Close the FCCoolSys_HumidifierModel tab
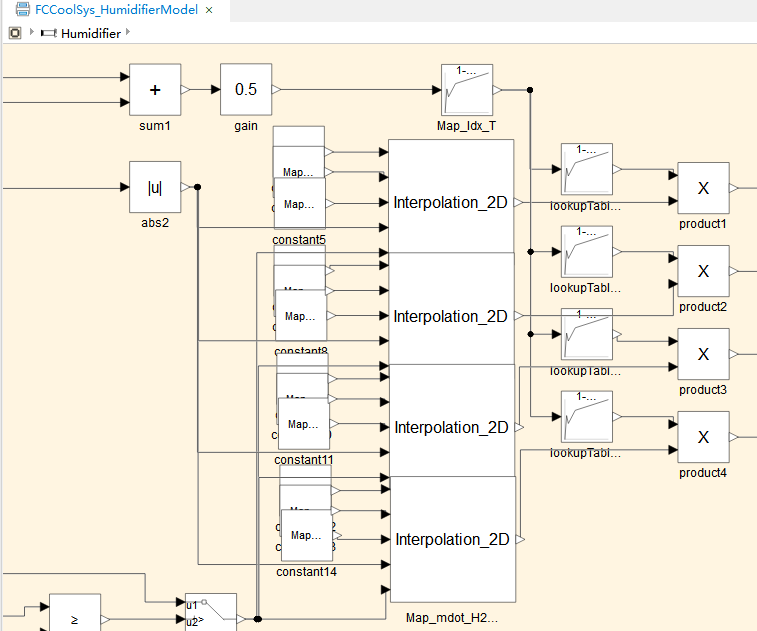Screen dimensions: 757x631 click(x=209, y=10)
